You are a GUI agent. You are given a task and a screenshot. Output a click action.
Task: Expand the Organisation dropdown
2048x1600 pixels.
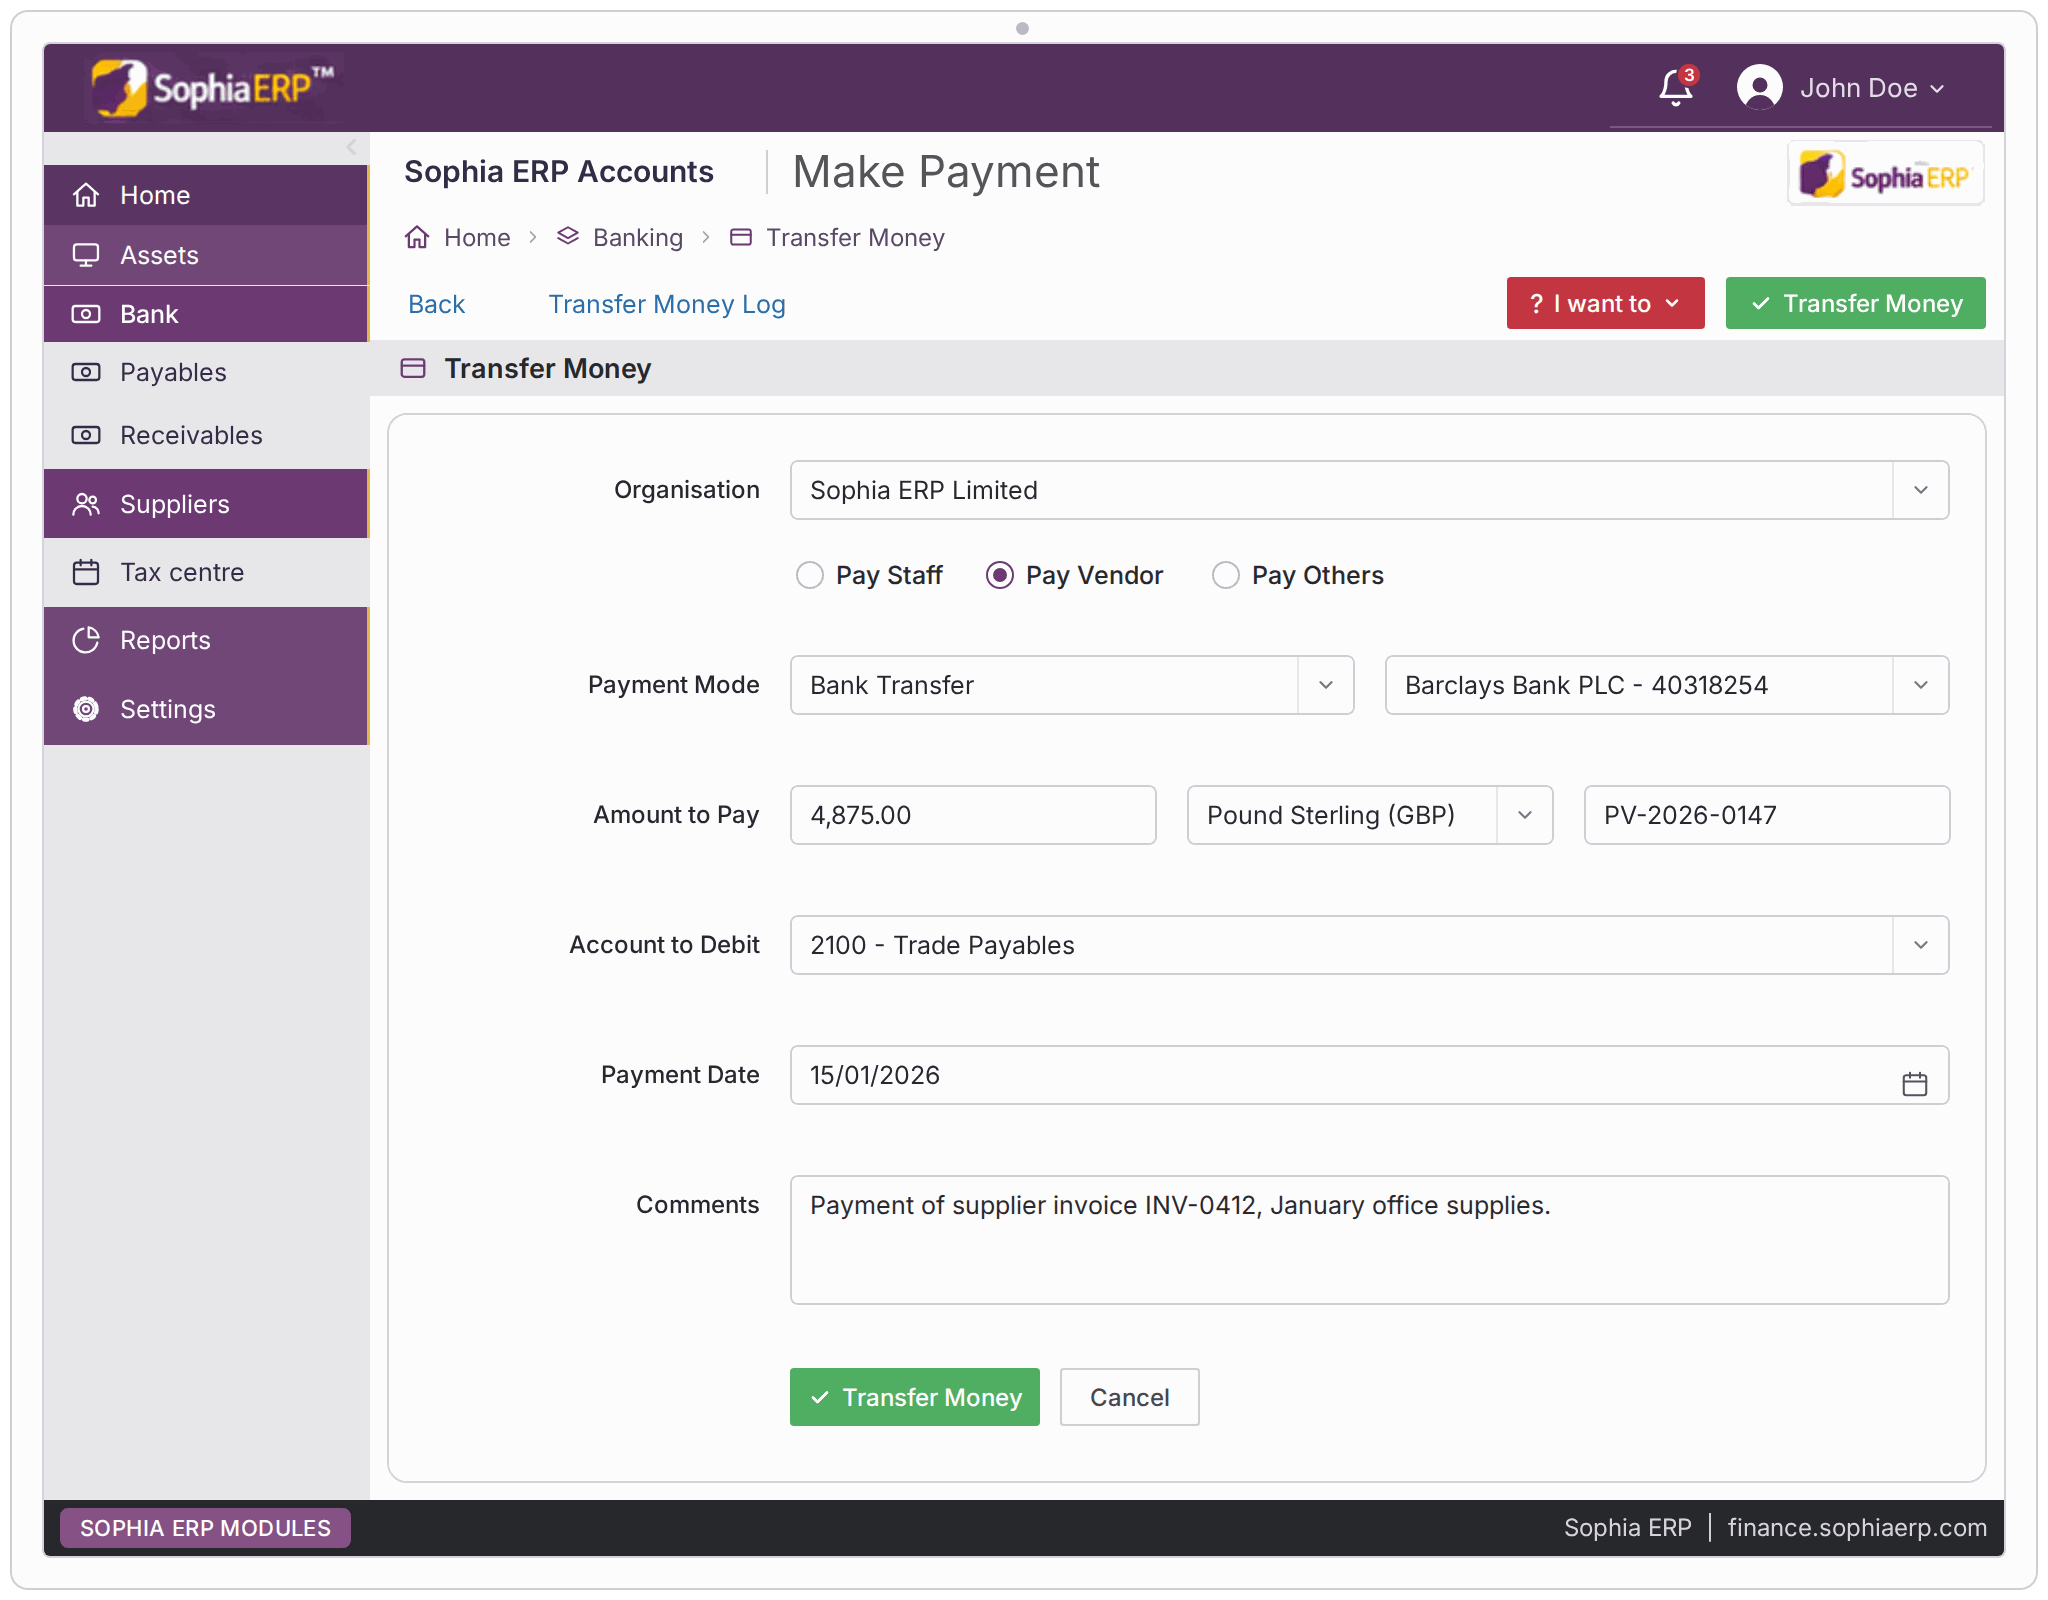coord(1920,490)
